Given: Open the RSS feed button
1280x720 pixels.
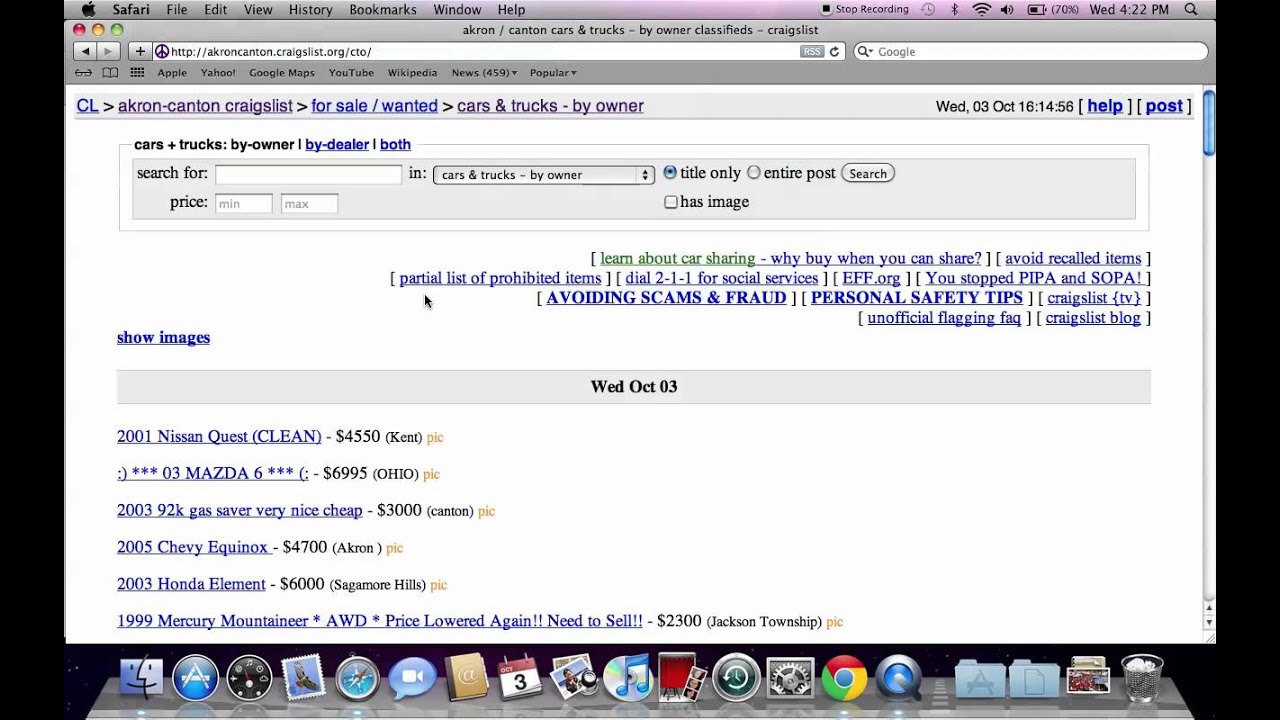Looking at the screenshot, I should [x=812, y=51].
